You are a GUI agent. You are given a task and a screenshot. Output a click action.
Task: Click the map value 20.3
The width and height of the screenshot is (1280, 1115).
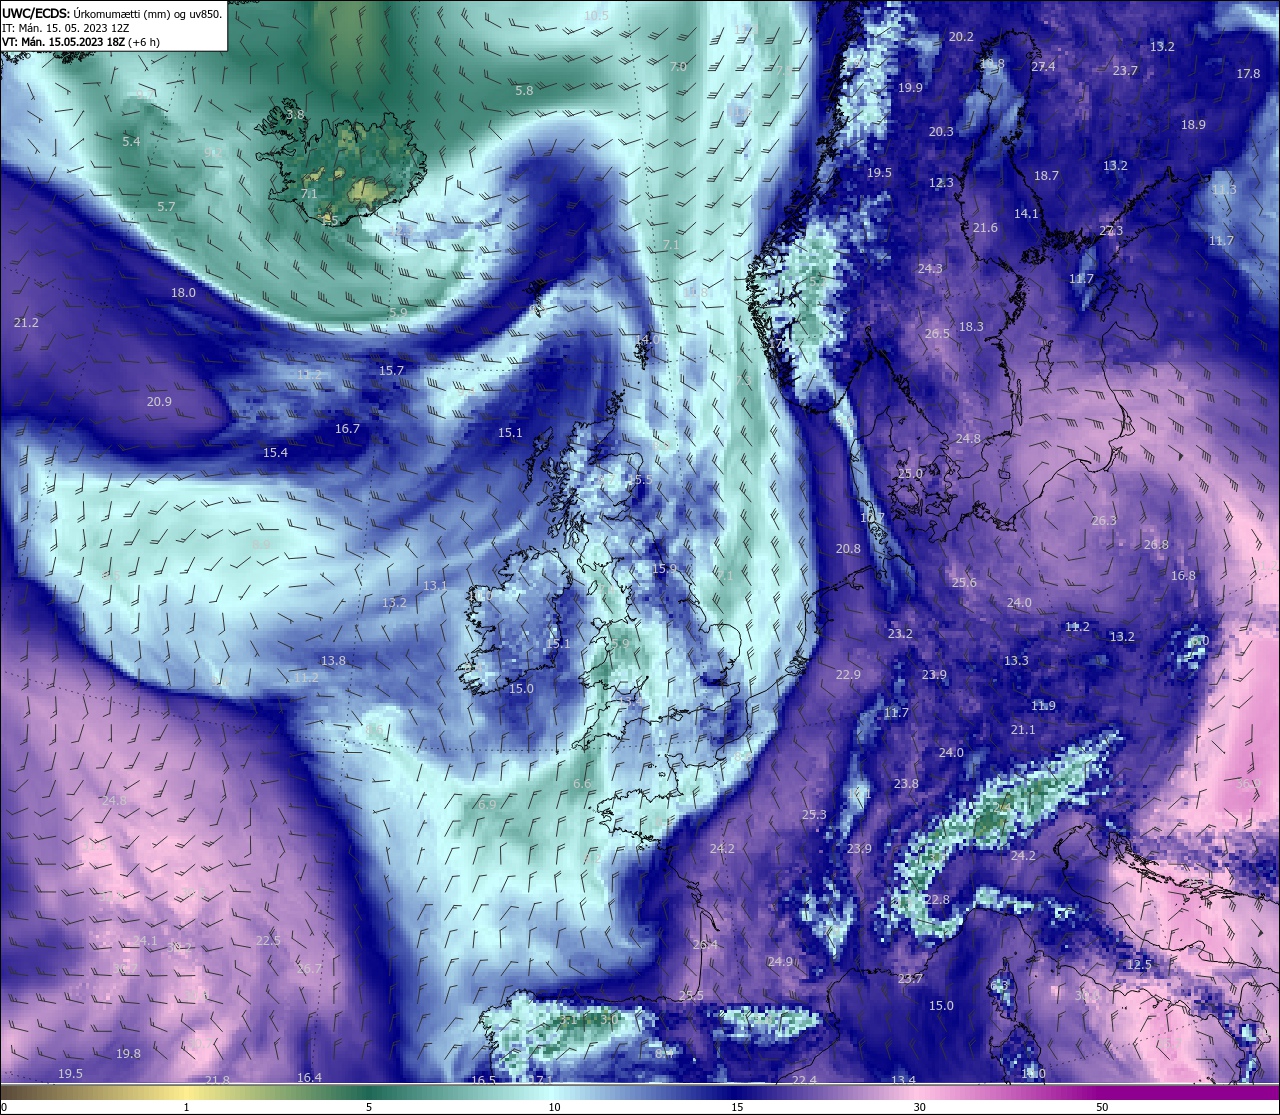point(941,131)
